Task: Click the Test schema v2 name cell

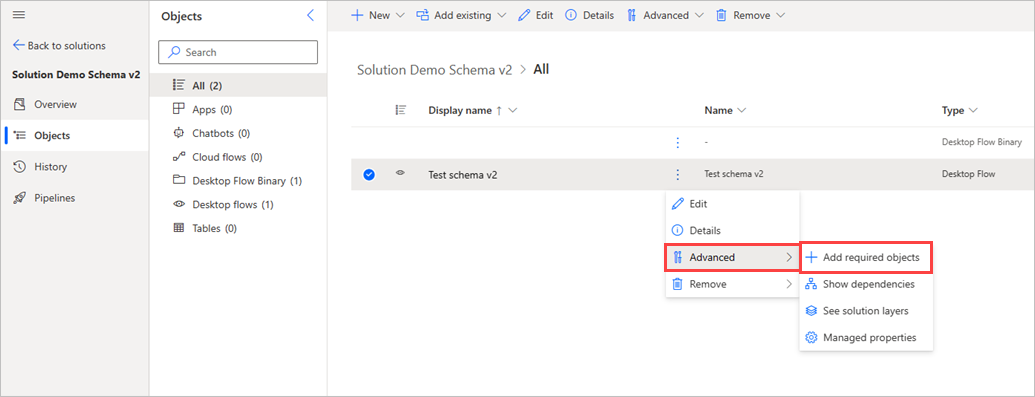Action: 734,174
